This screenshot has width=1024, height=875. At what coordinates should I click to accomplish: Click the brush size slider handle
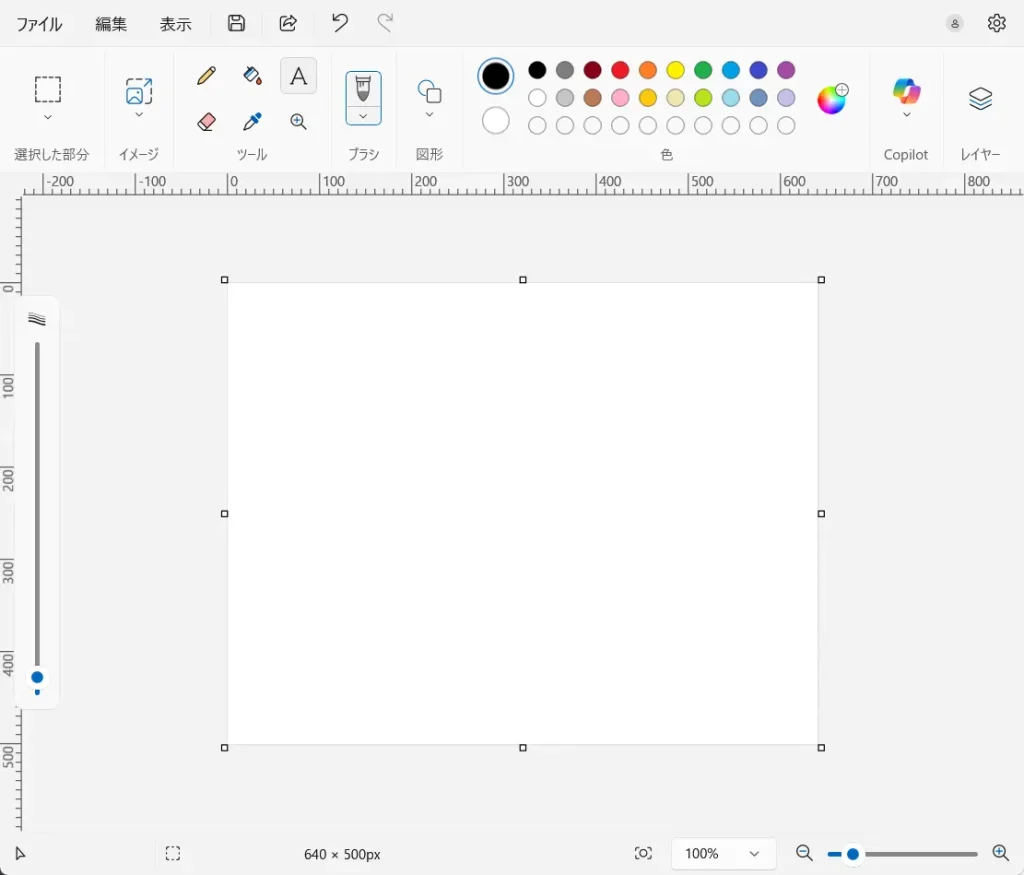[37, 677]
